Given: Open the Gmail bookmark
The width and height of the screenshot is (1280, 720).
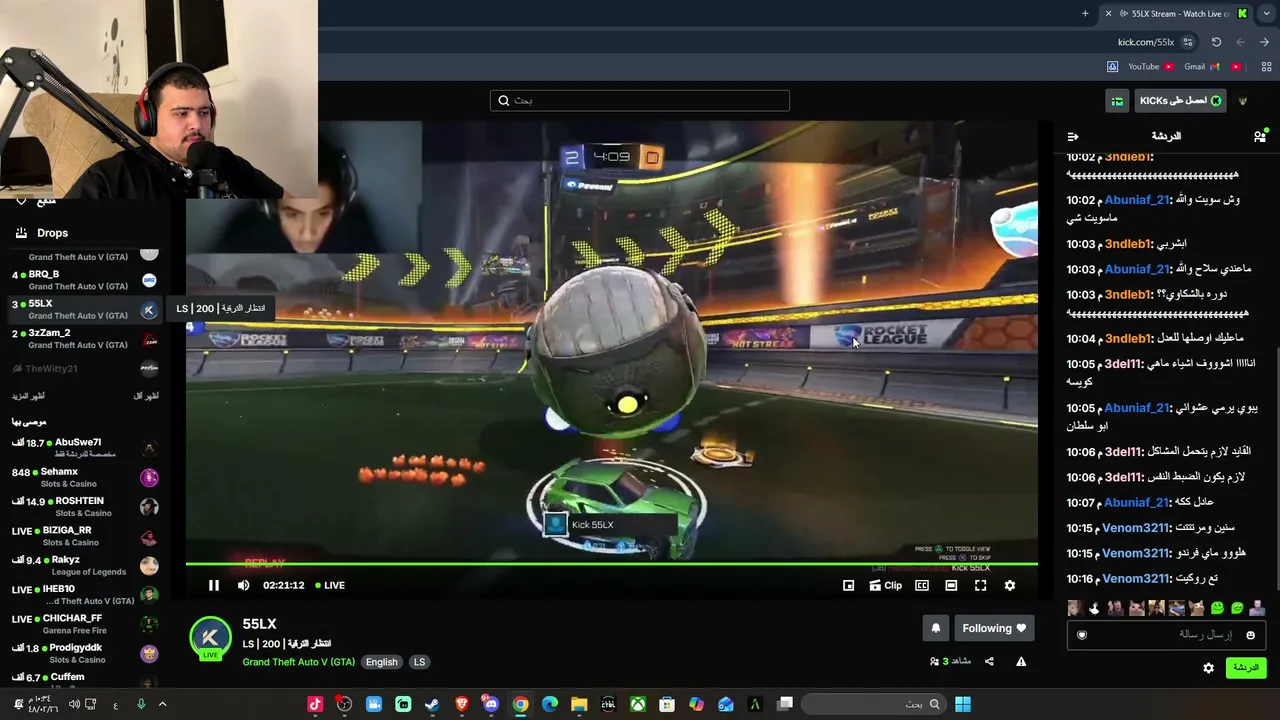Looking at the screenshot, I should pos(1203,67).
